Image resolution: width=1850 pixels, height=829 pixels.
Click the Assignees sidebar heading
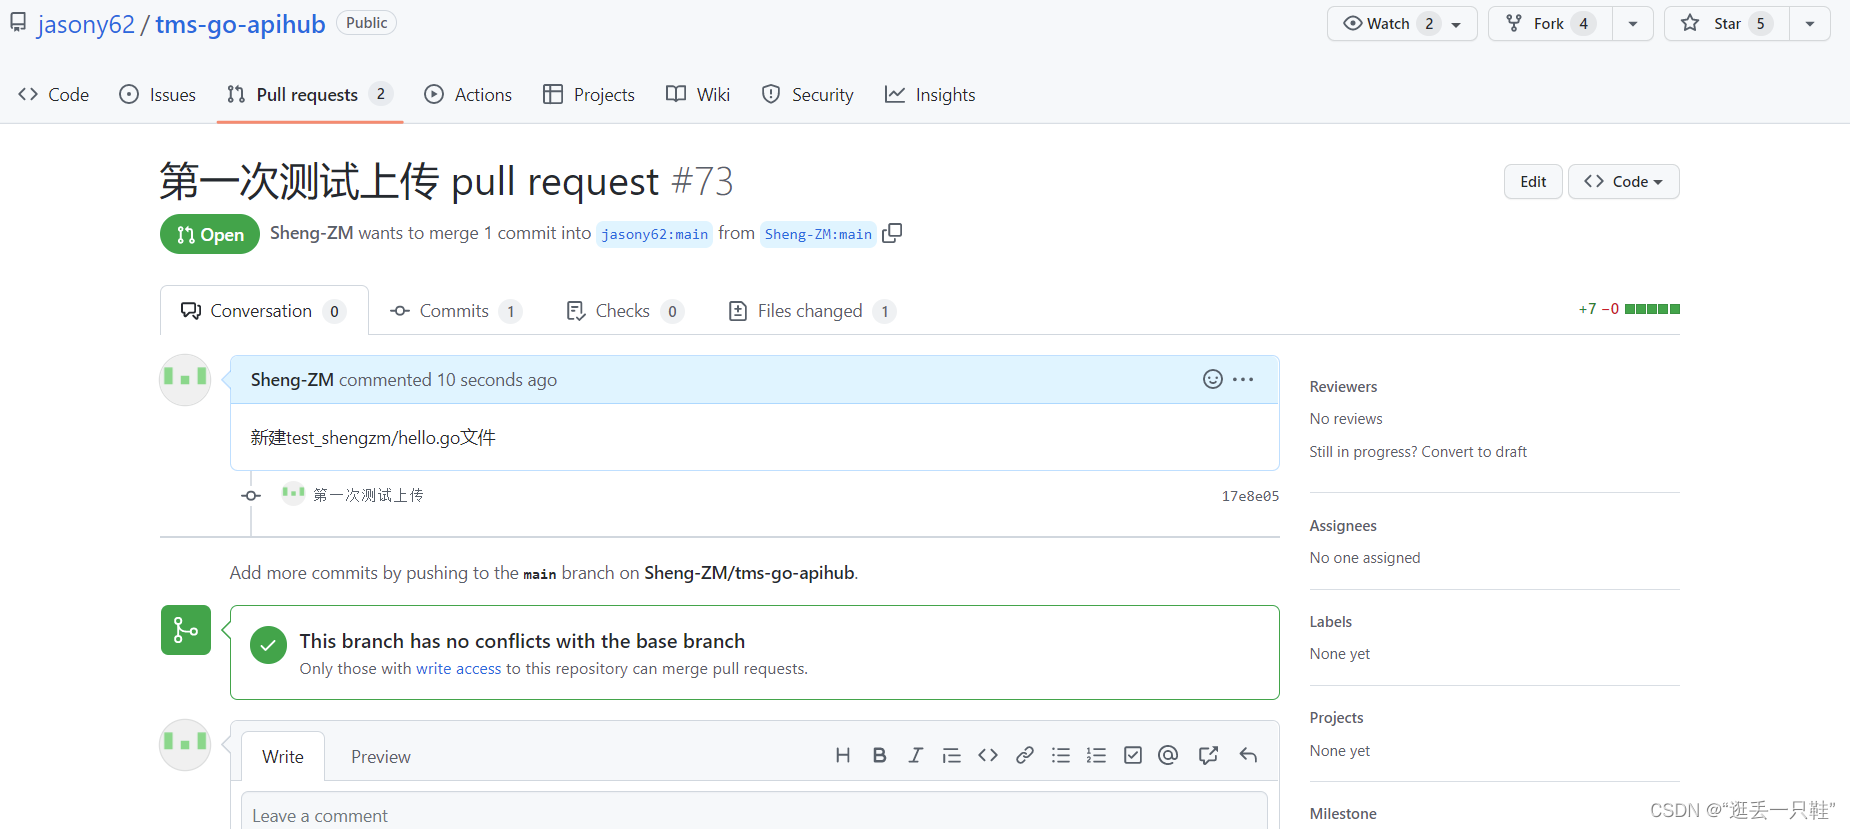coord(1343,526)
